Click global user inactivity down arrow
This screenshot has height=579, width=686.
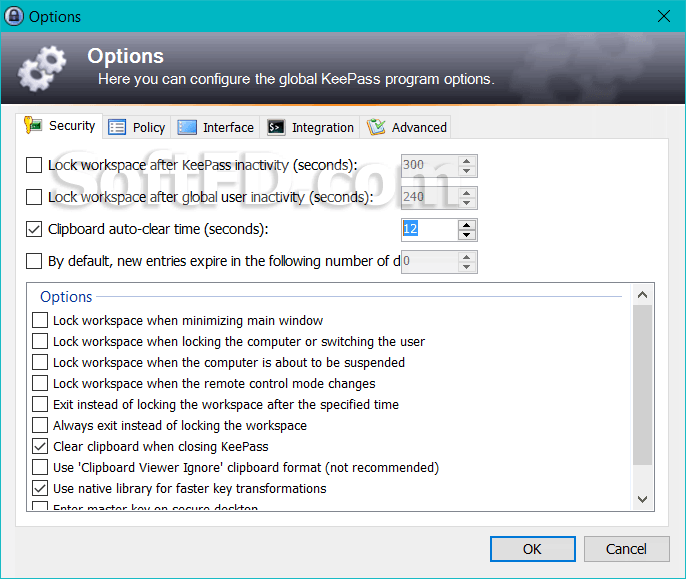(467, 203)
